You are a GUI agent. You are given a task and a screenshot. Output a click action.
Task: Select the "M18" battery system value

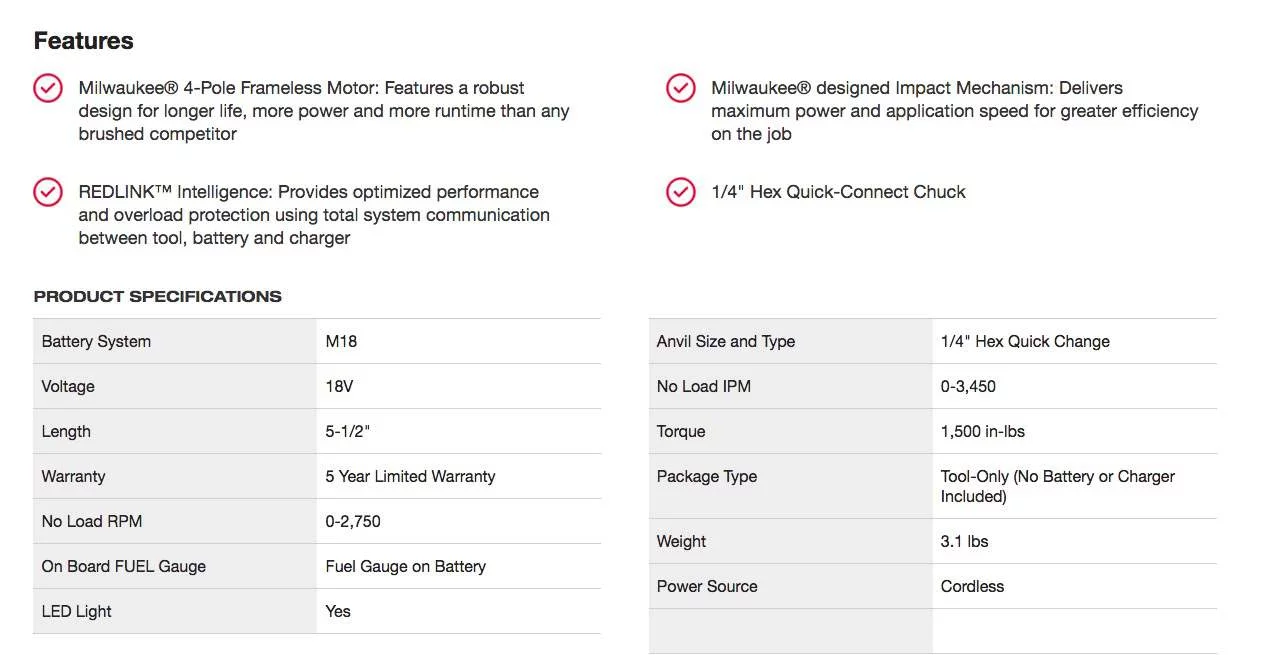click(x=341, y=341)
